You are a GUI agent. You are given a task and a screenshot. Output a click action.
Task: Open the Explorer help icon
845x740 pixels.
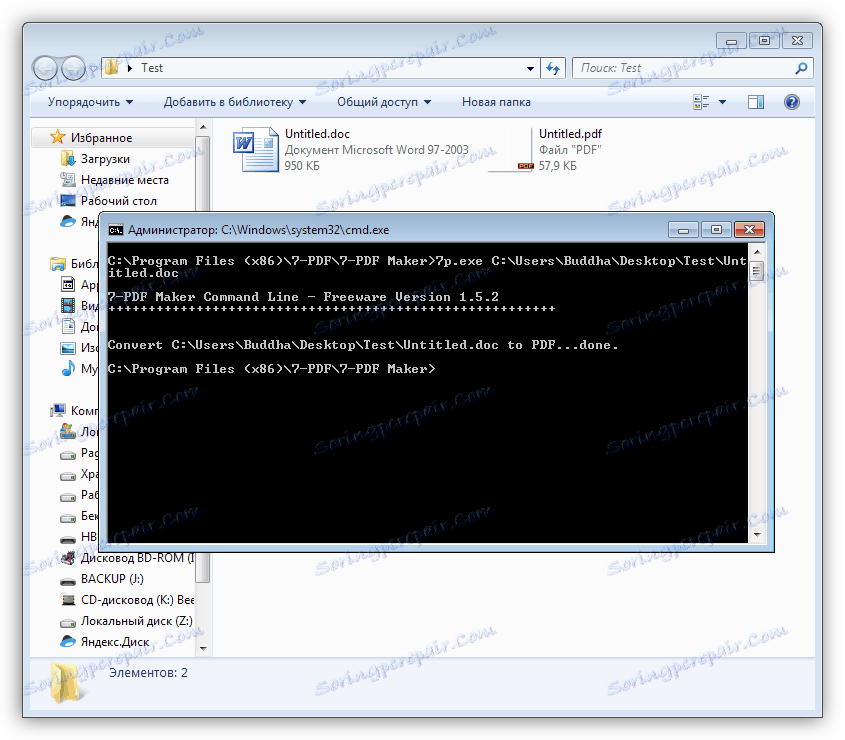(x=792, y=102)
